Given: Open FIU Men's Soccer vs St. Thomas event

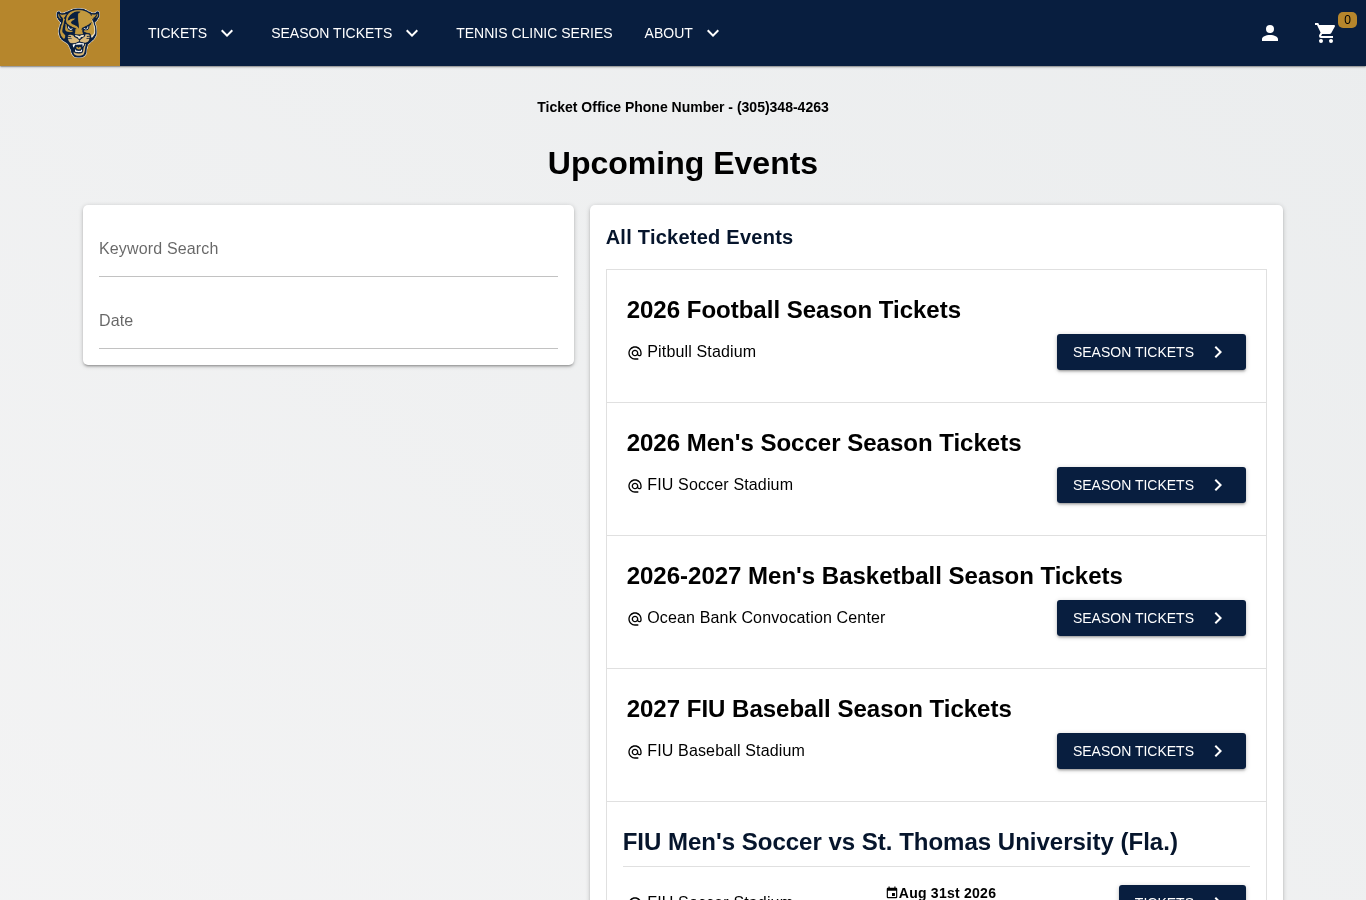Looking at the screenshot, I should pyautogui.click(x=900, y=842).
